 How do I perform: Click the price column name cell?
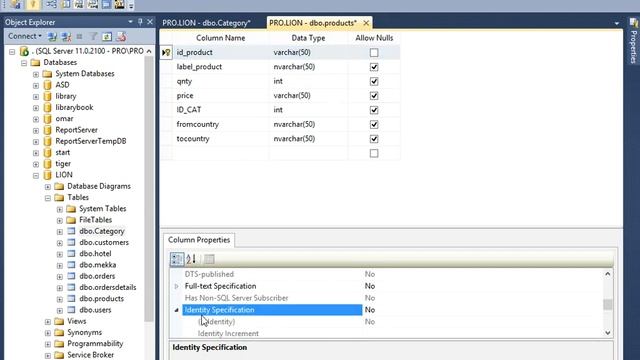coord(221,96)
